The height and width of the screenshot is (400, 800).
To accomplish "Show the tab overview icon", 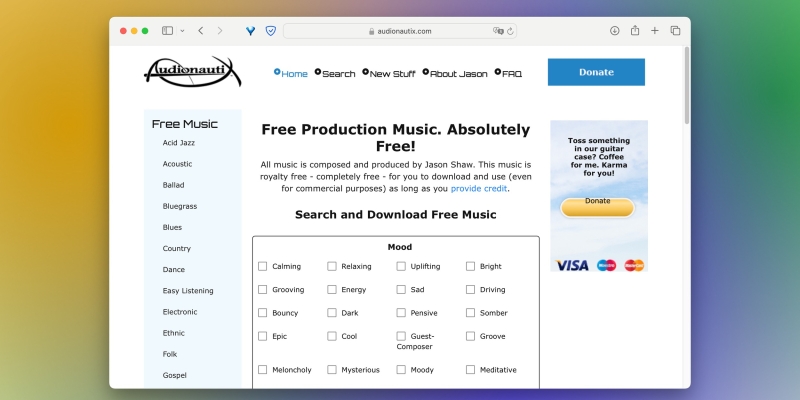I will pos(675,31).
